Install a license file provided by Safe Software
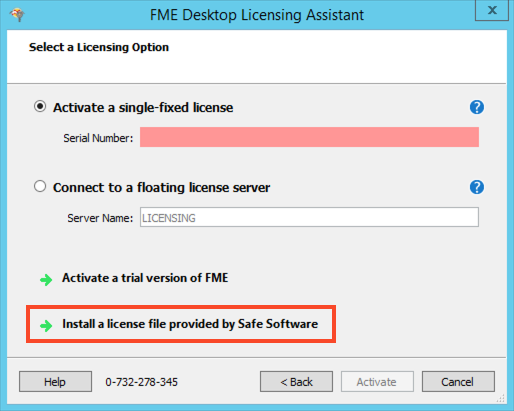Screen dimensions: 514x411 pyautogui.click(x=190, y=324)
